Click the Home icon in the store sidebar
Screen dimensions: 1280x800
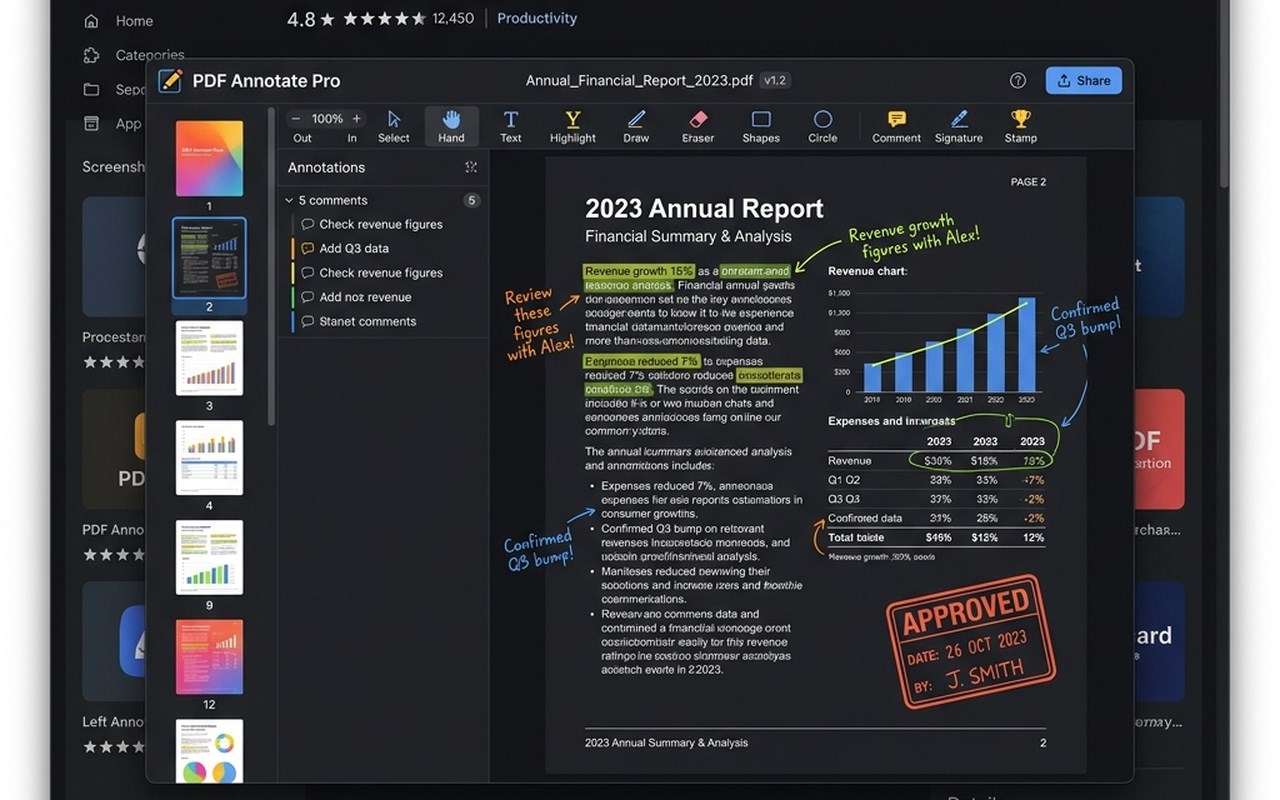coord(92,20)
